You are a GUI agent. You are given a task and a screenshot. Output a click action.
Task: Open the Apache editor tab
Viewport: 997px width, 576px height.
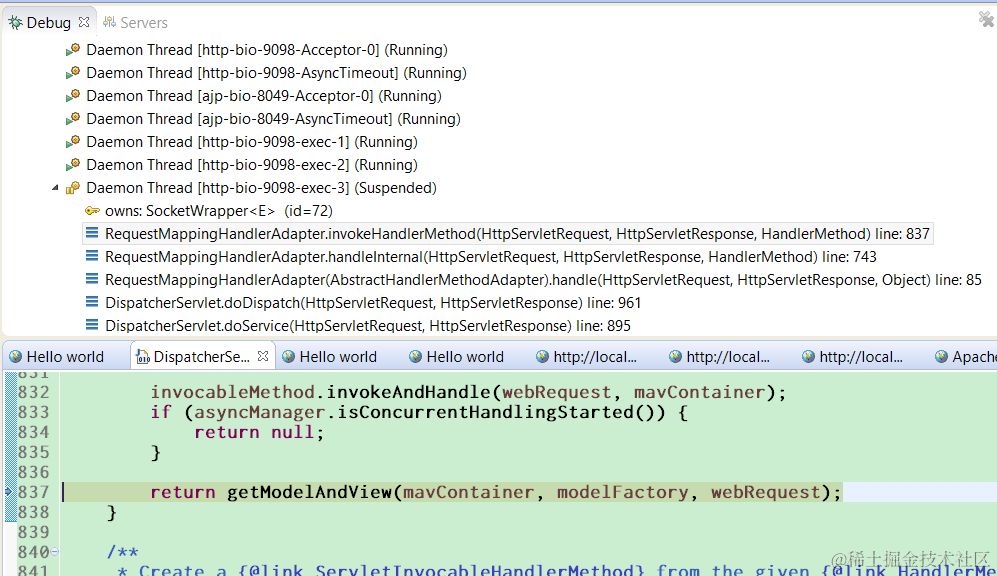(965, 357)
